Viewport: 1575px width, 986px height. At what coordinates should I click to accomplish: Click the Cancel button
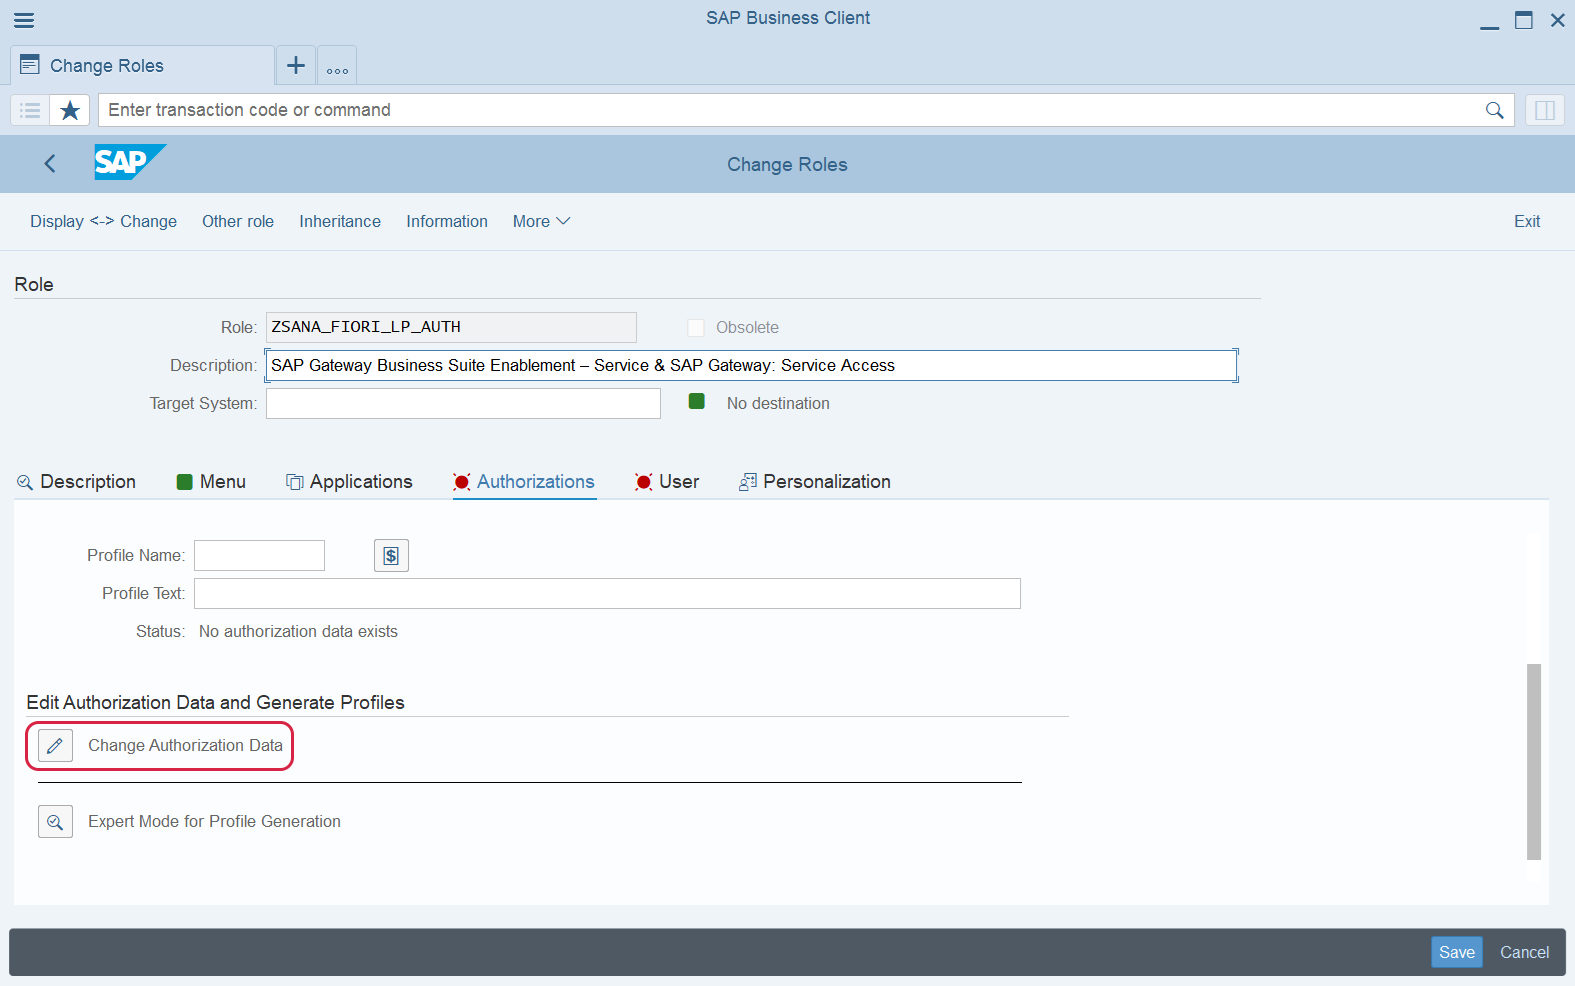tap(1524, 952)
